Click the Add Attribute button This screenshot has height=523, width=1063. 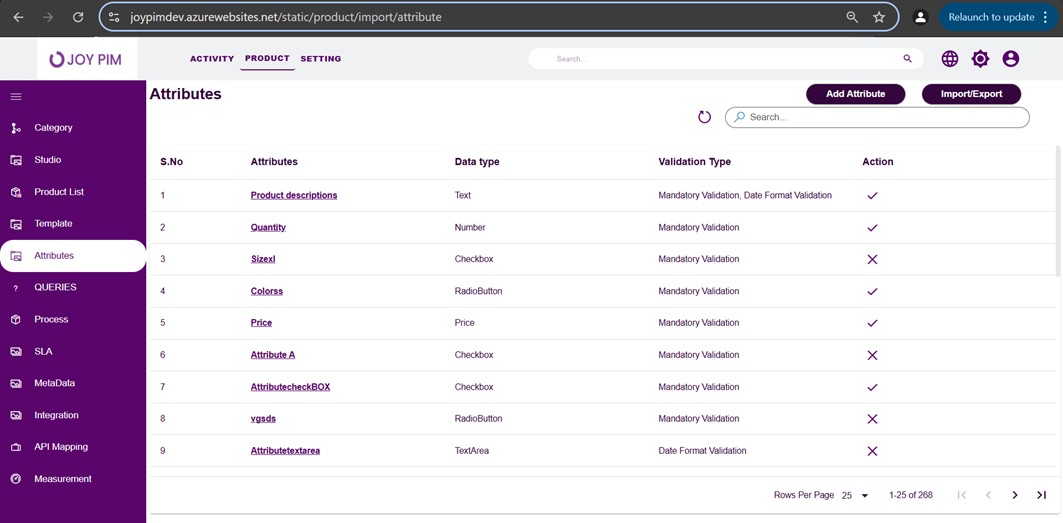[x=855, y=94]
